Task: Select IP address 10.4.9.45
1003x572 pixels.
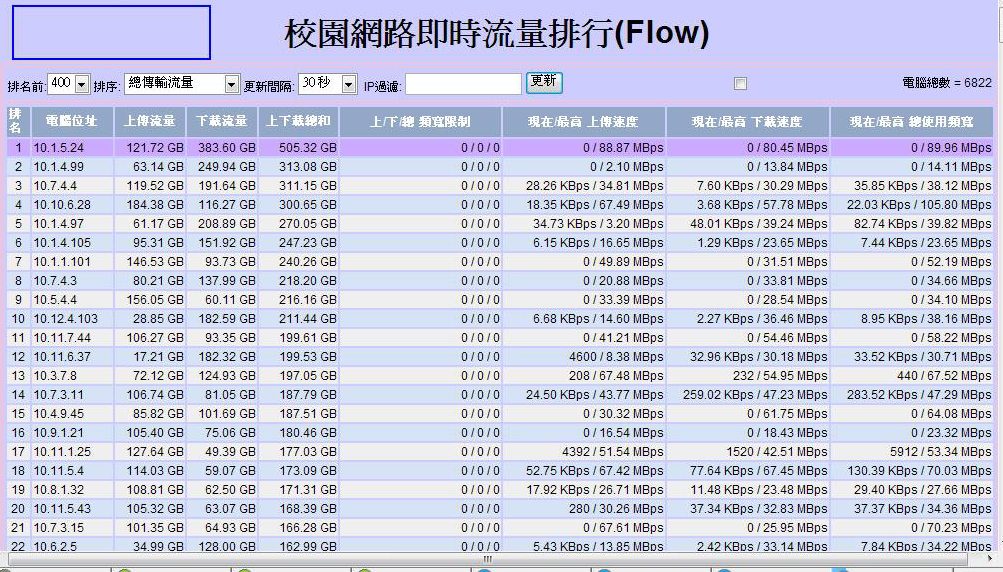Action: coord(58,414)
